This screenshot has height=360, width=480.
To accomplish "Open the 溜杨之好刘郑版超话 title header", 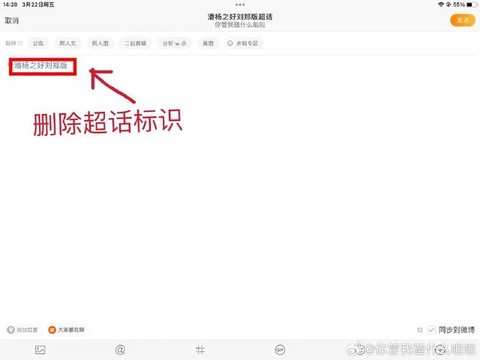I will click(240, 17).
